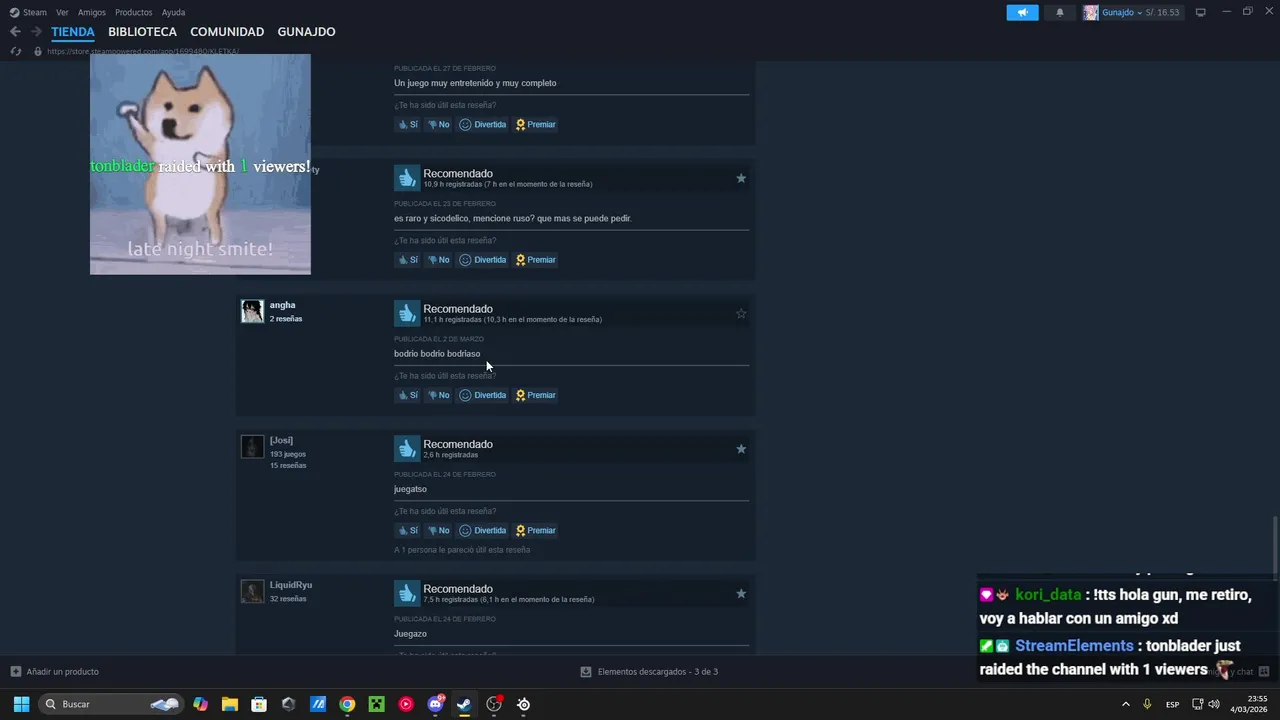Switch to Big Picture mode icon
This screenshot has height=720, width=1280.
pyautogui.click(x=1200, y=12)
